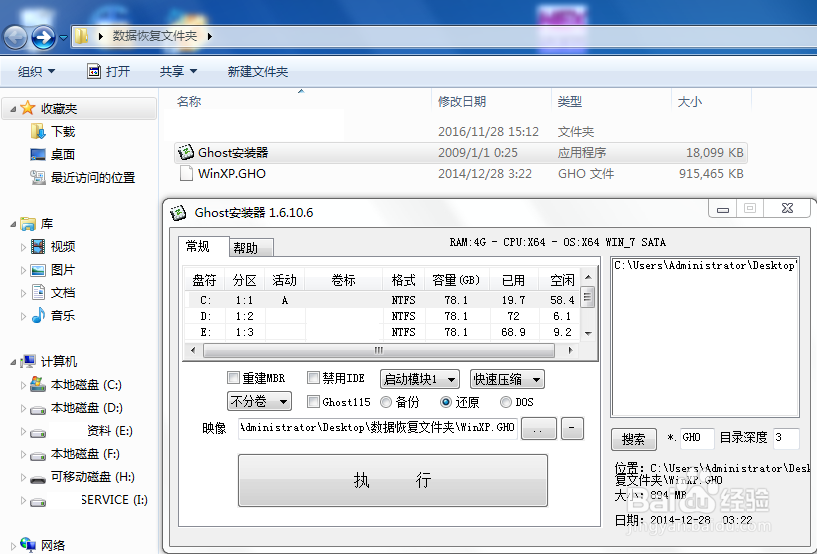Expand the 视频 library node

(x=23, y=247)
